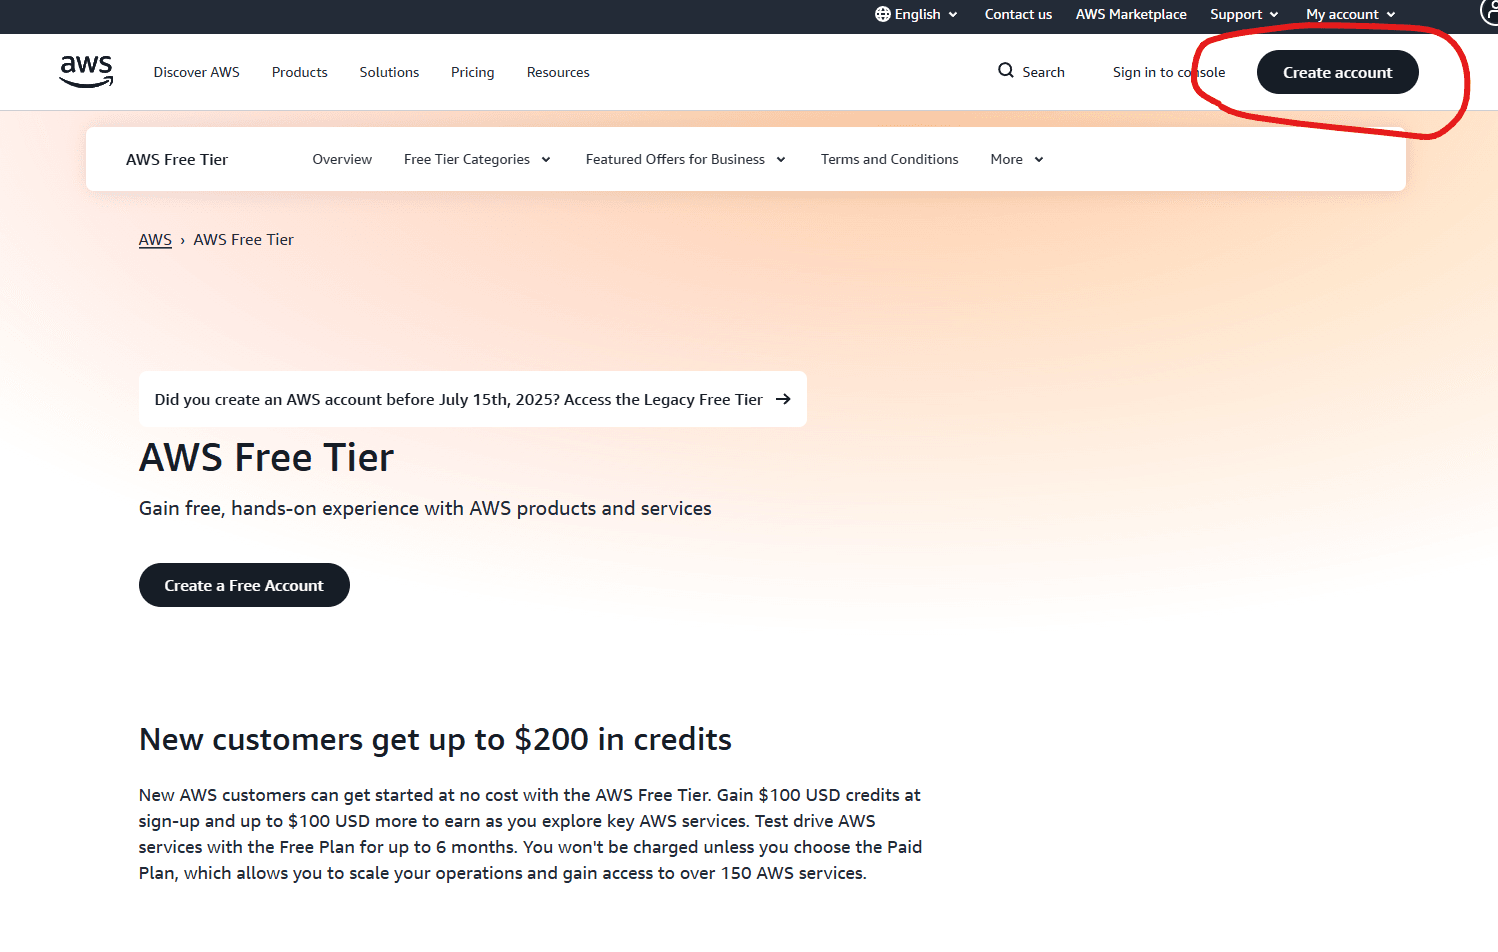The image size is (1498, 952).
Task: Expand the Support menu
Action: coord(1244,14)
